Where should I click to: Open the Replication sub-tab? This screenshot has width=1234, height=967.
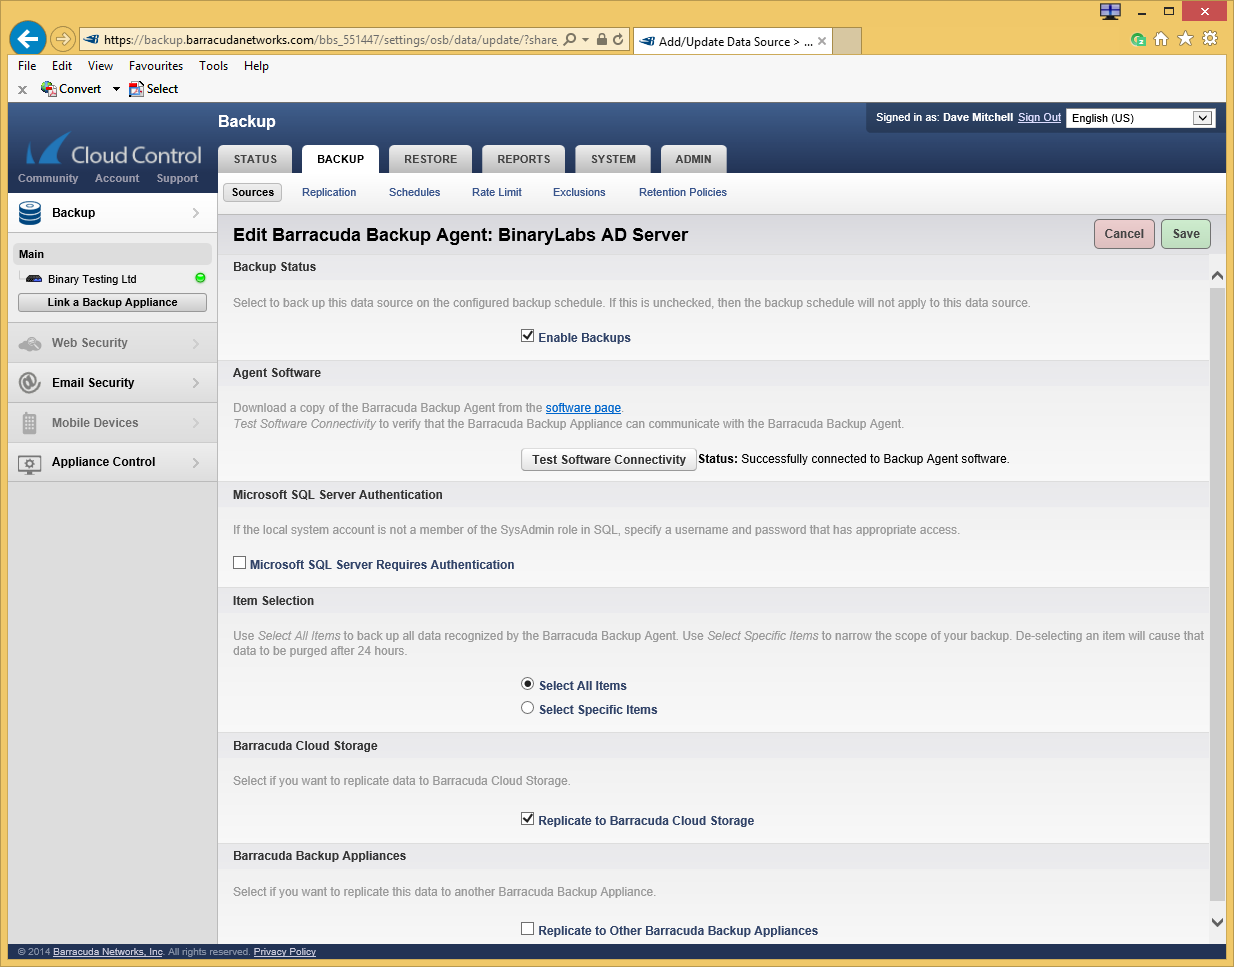coord(329,192)
